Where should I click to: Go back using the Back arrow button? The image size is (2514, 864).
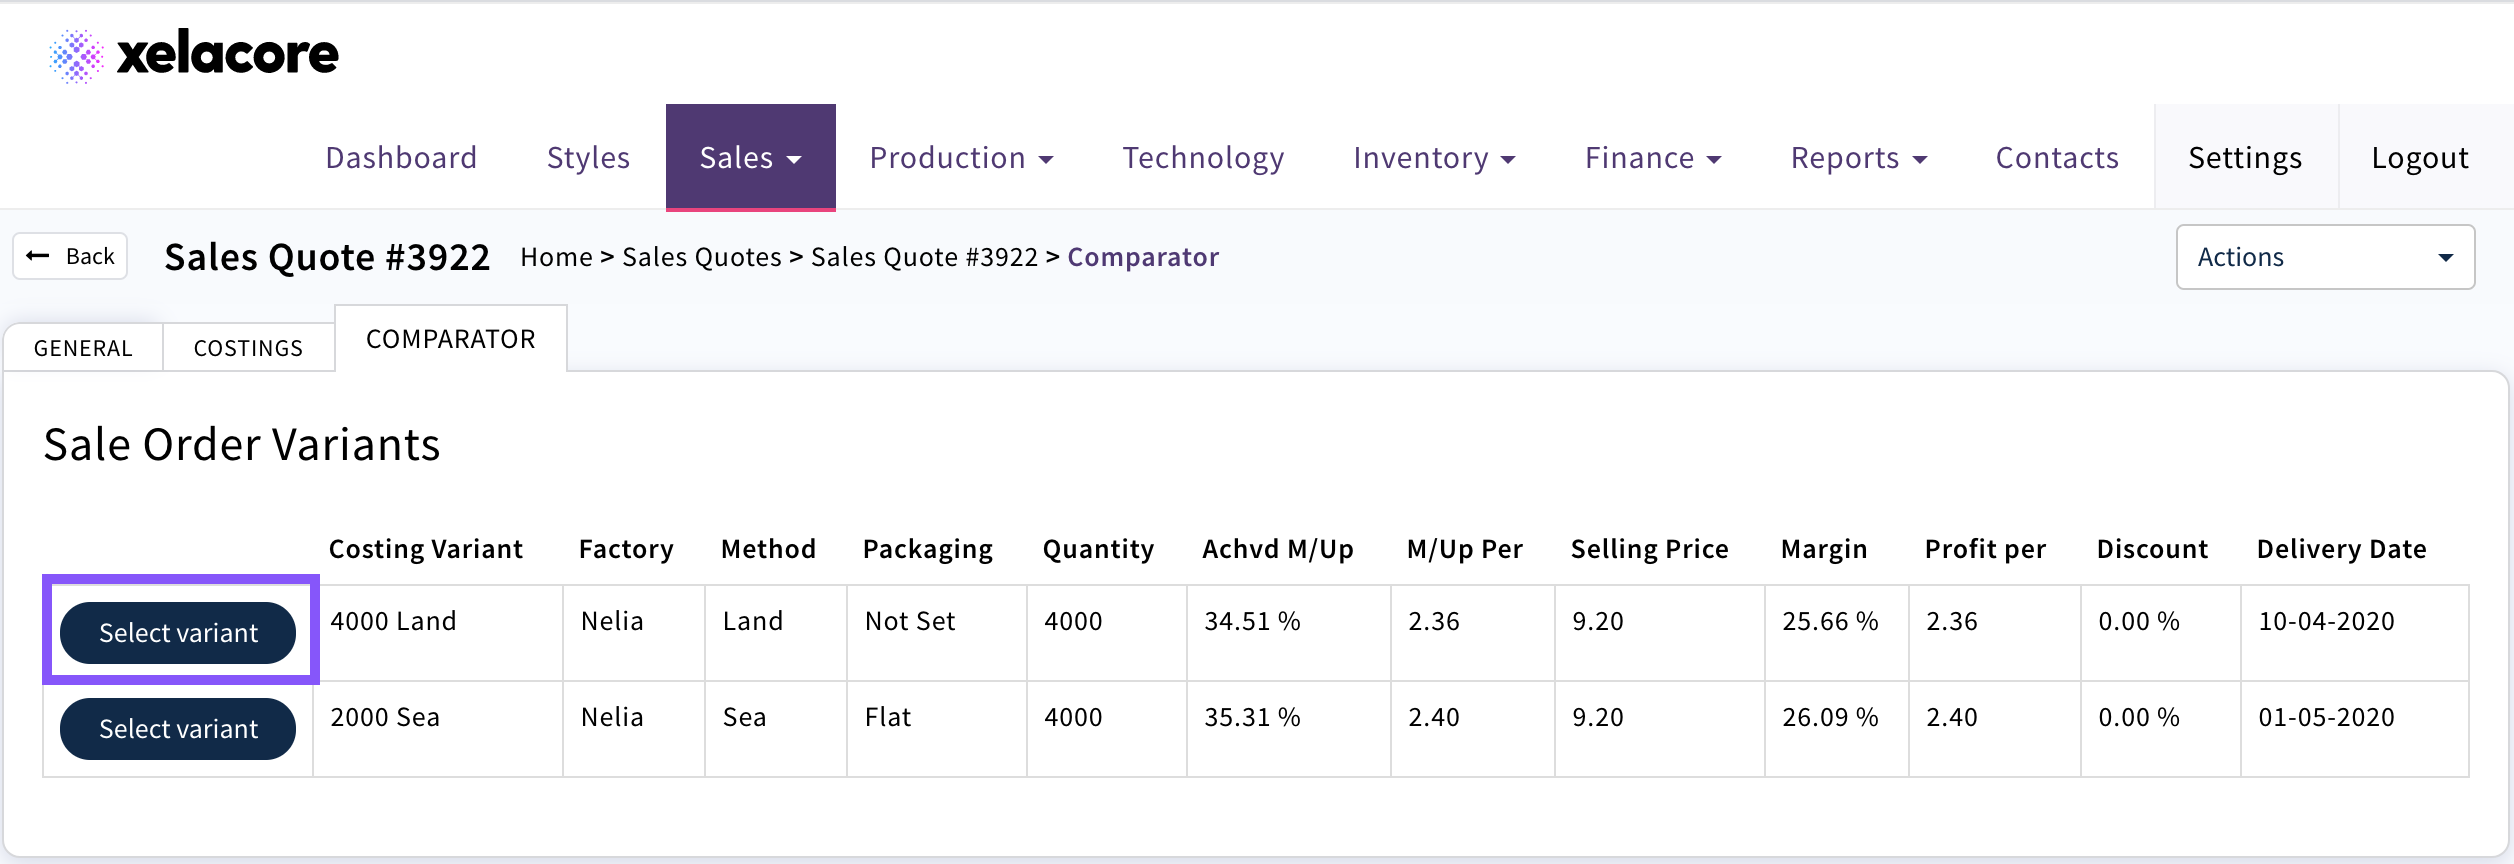click(70, 257)
